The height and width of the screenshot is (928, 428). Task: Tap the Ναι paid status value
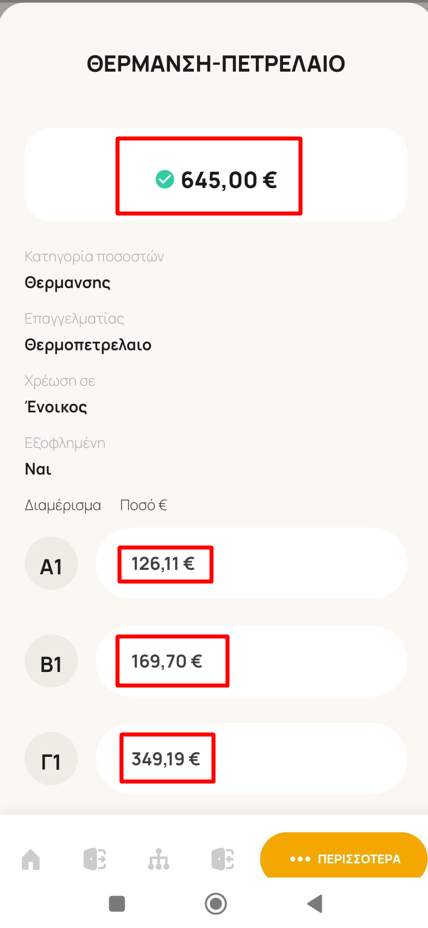tap(38, 469)
